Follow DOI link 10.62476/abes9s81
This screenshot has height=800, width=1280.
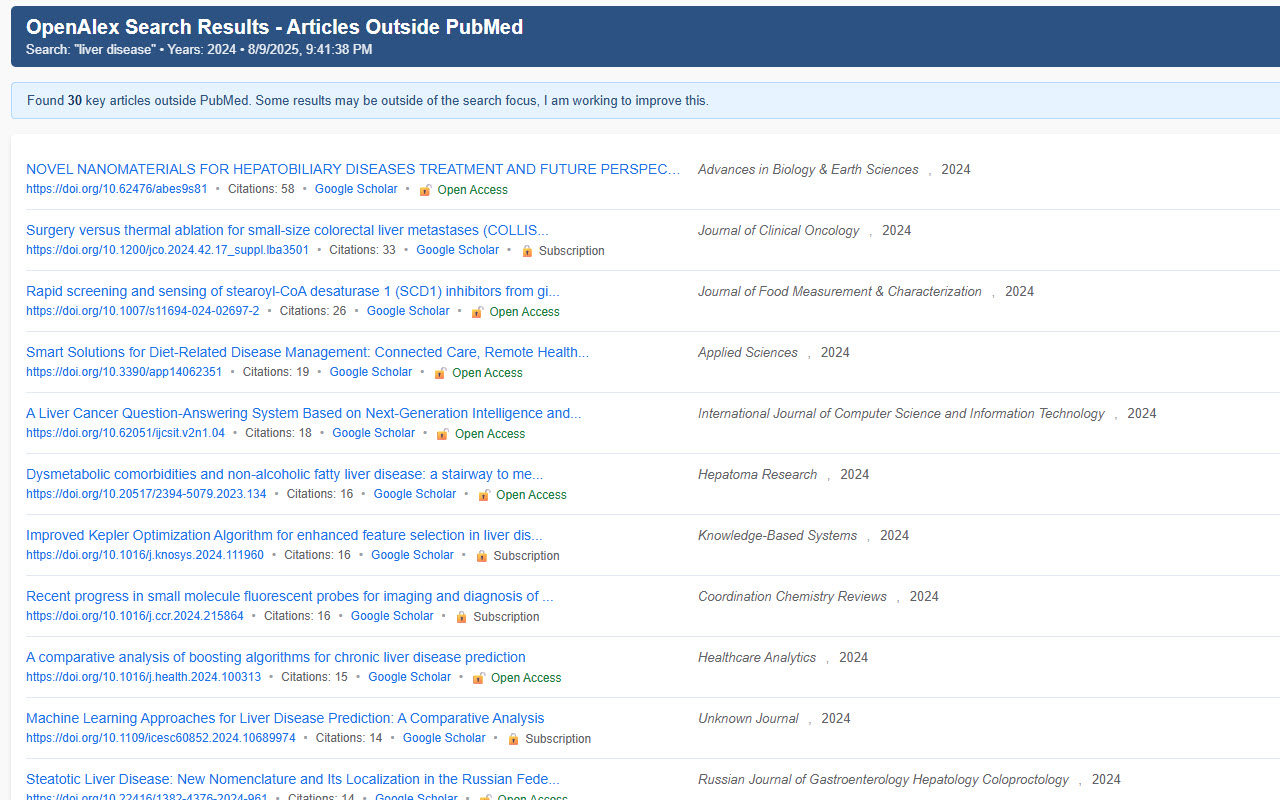click(117, 189)
